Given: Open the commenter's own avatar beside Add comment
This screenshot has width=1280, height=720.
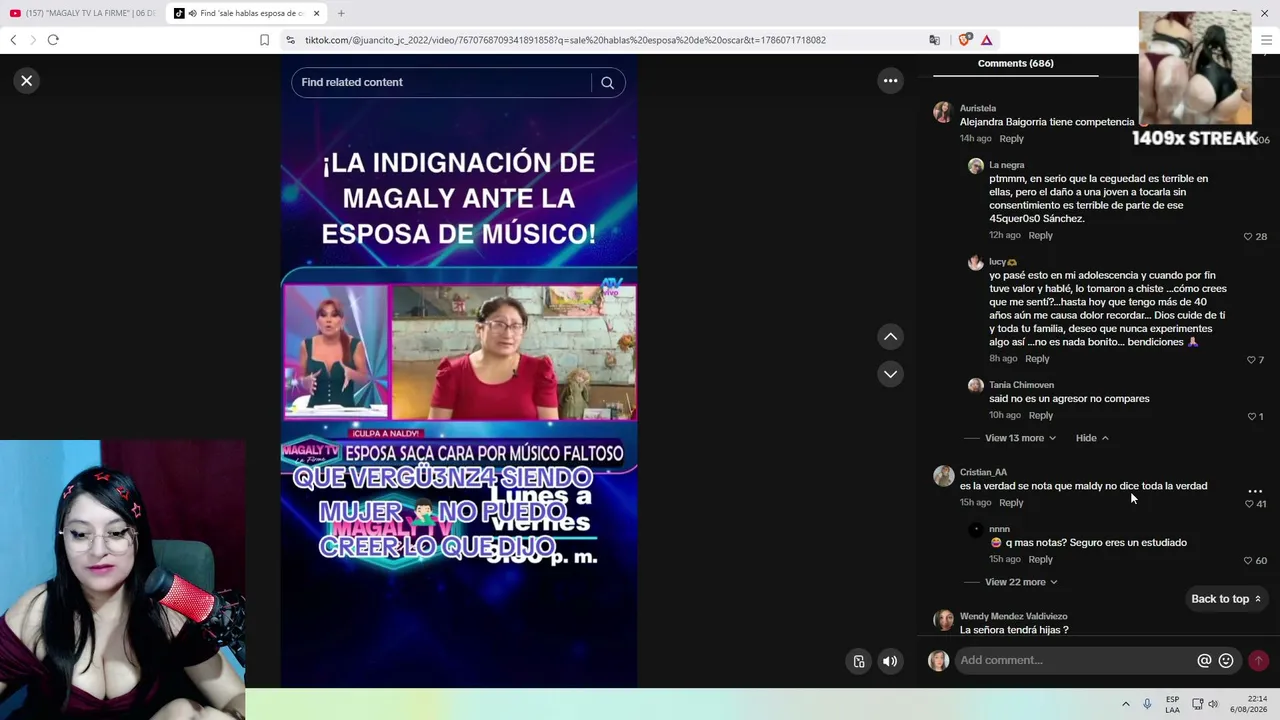Looking at the screenshot, I should (938, 661).
